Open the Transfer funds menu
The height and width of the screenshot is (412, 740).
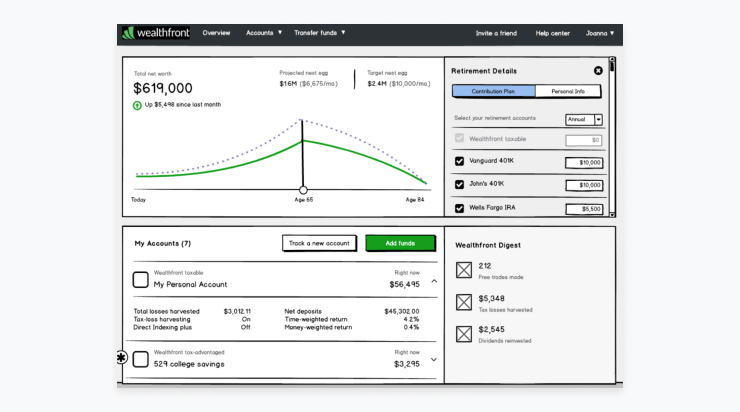pyautogui.click(x=320, y=33)
